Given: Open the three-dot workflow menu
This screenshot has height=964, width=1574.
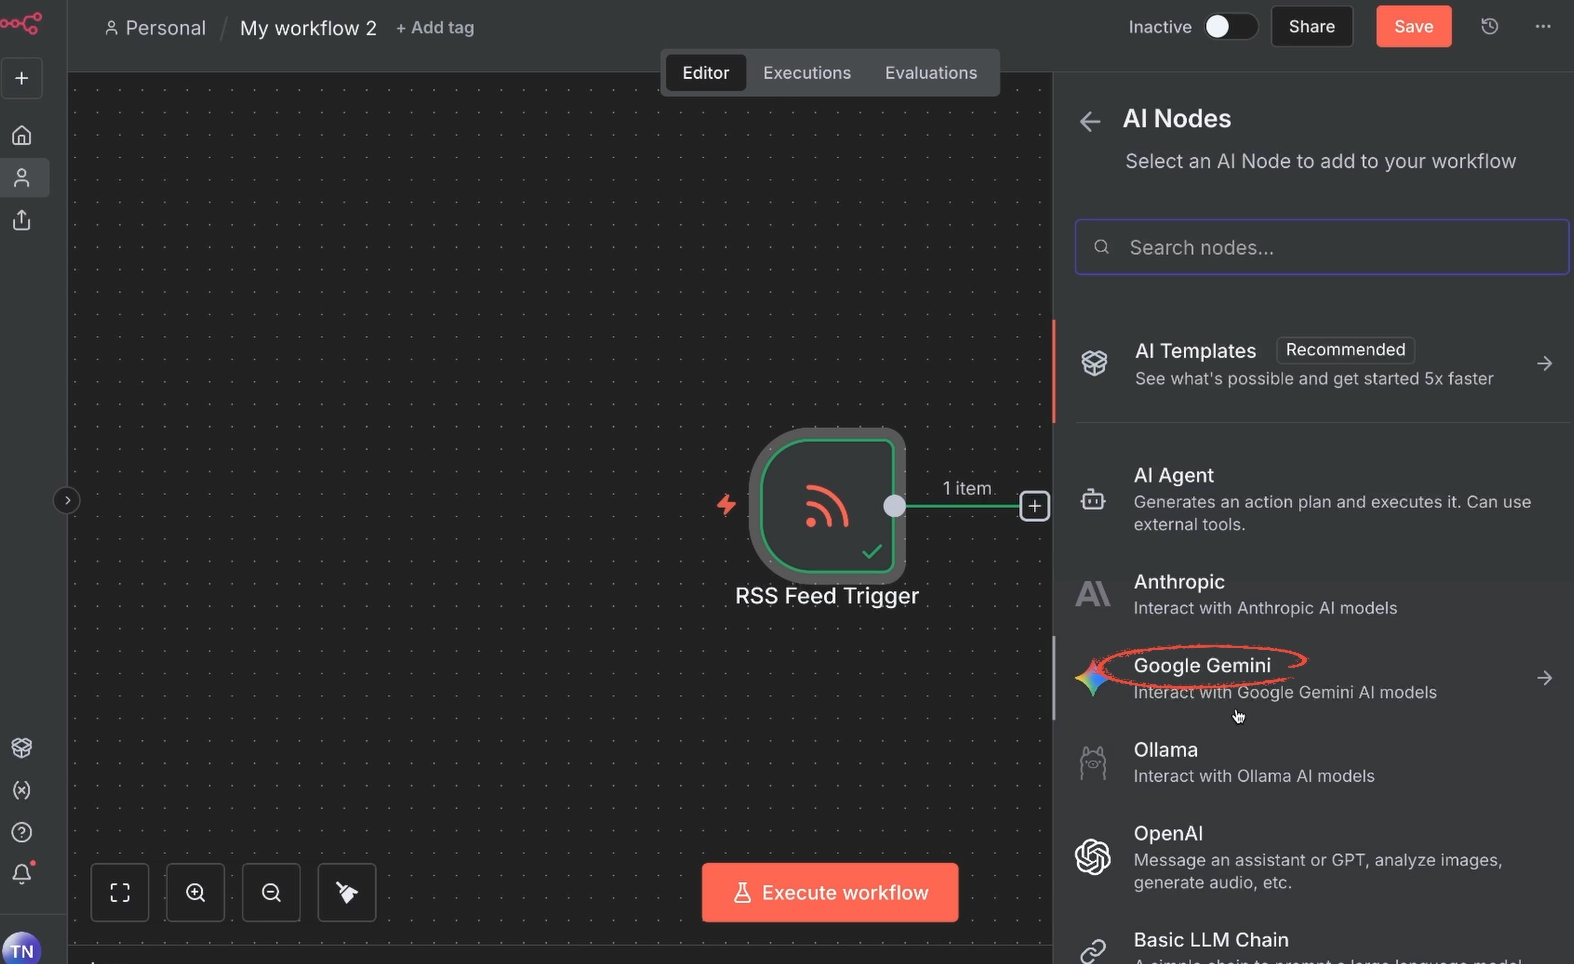Looking at the screenshot, I should tap(1543, 27).
